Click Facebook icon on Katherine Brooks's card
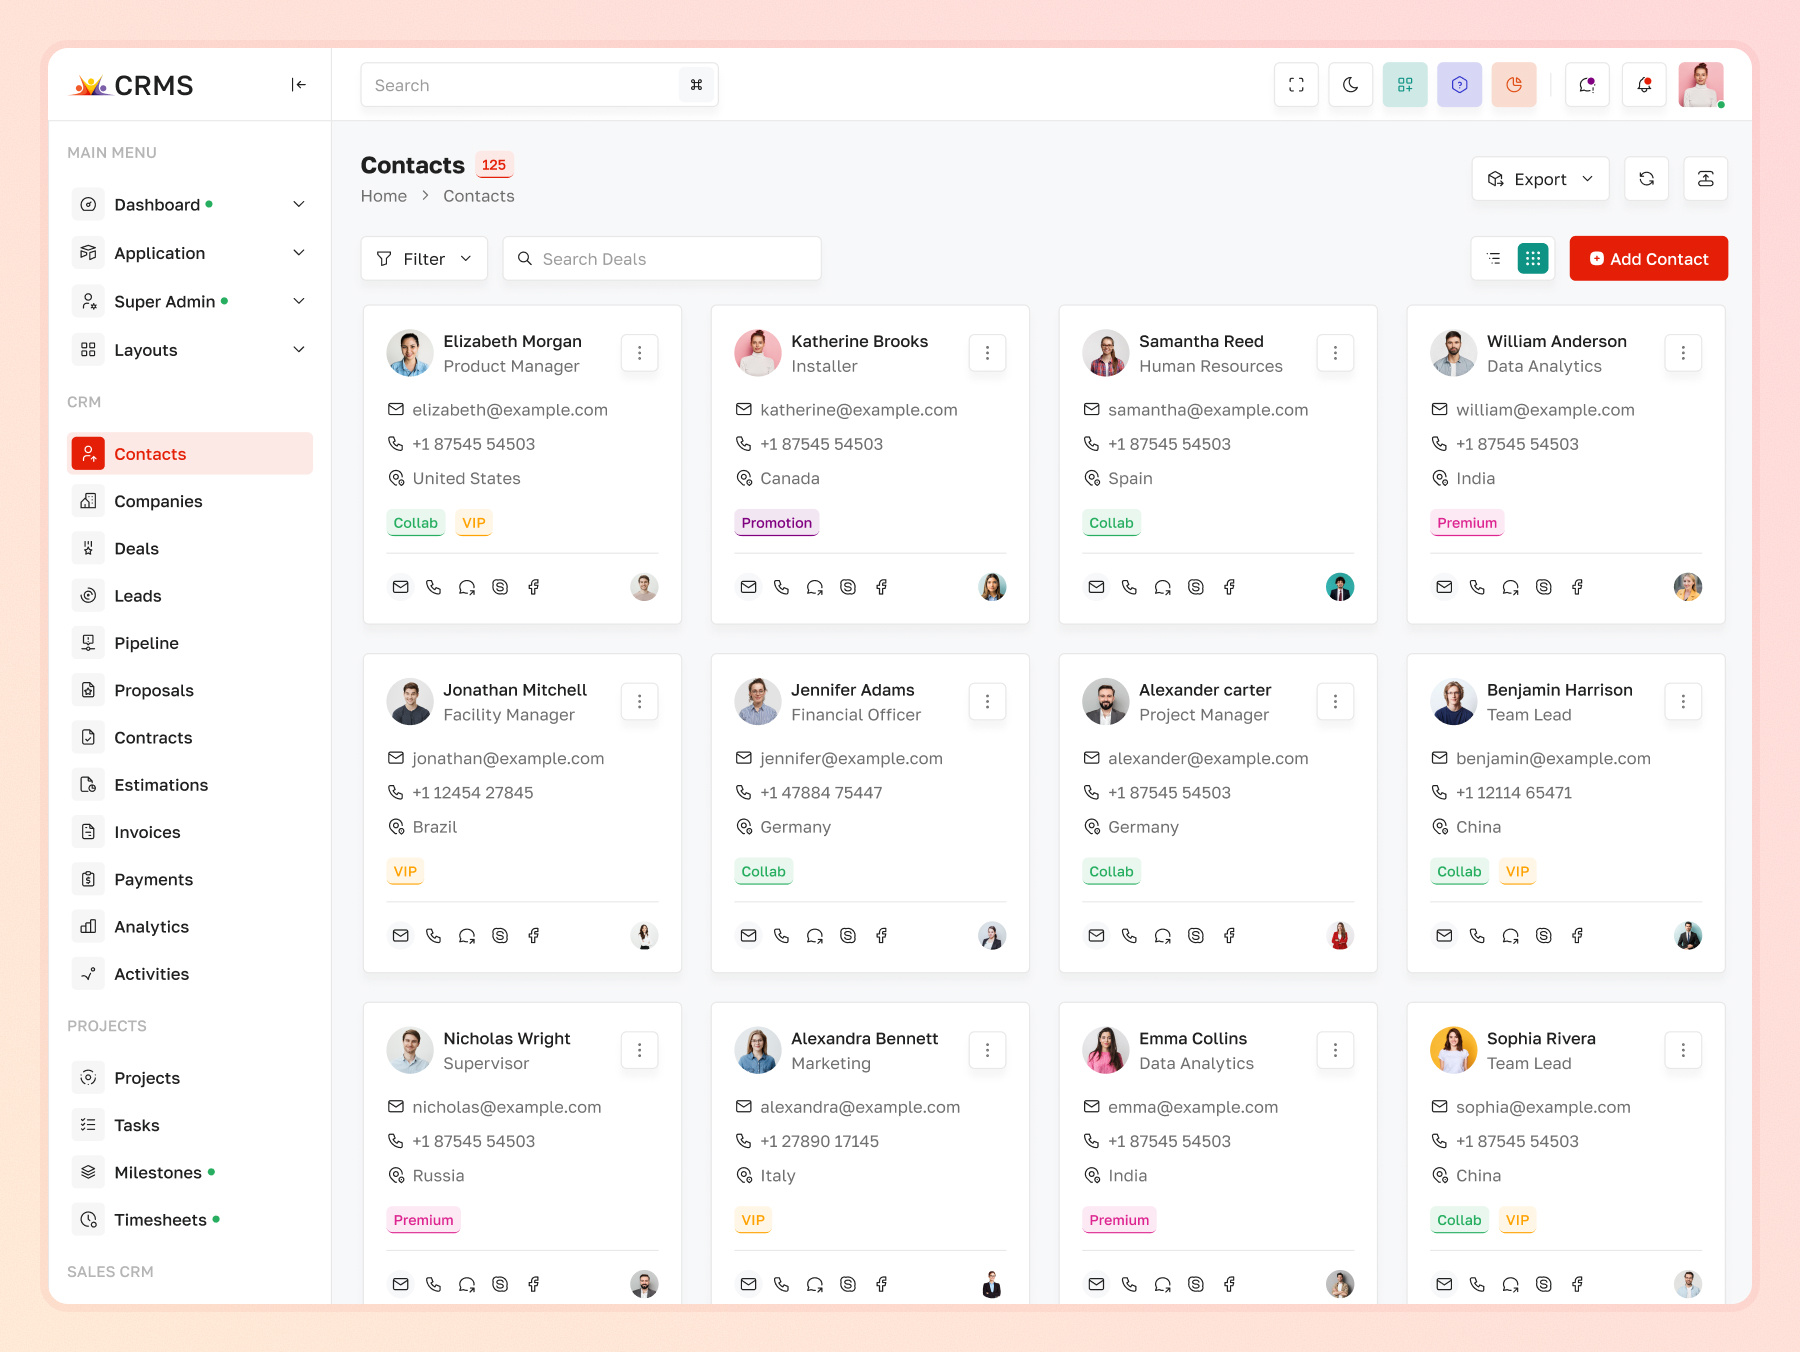The width and height of the screenshot is (1800, 1352). pyautogui.click(x=881, y=587)
